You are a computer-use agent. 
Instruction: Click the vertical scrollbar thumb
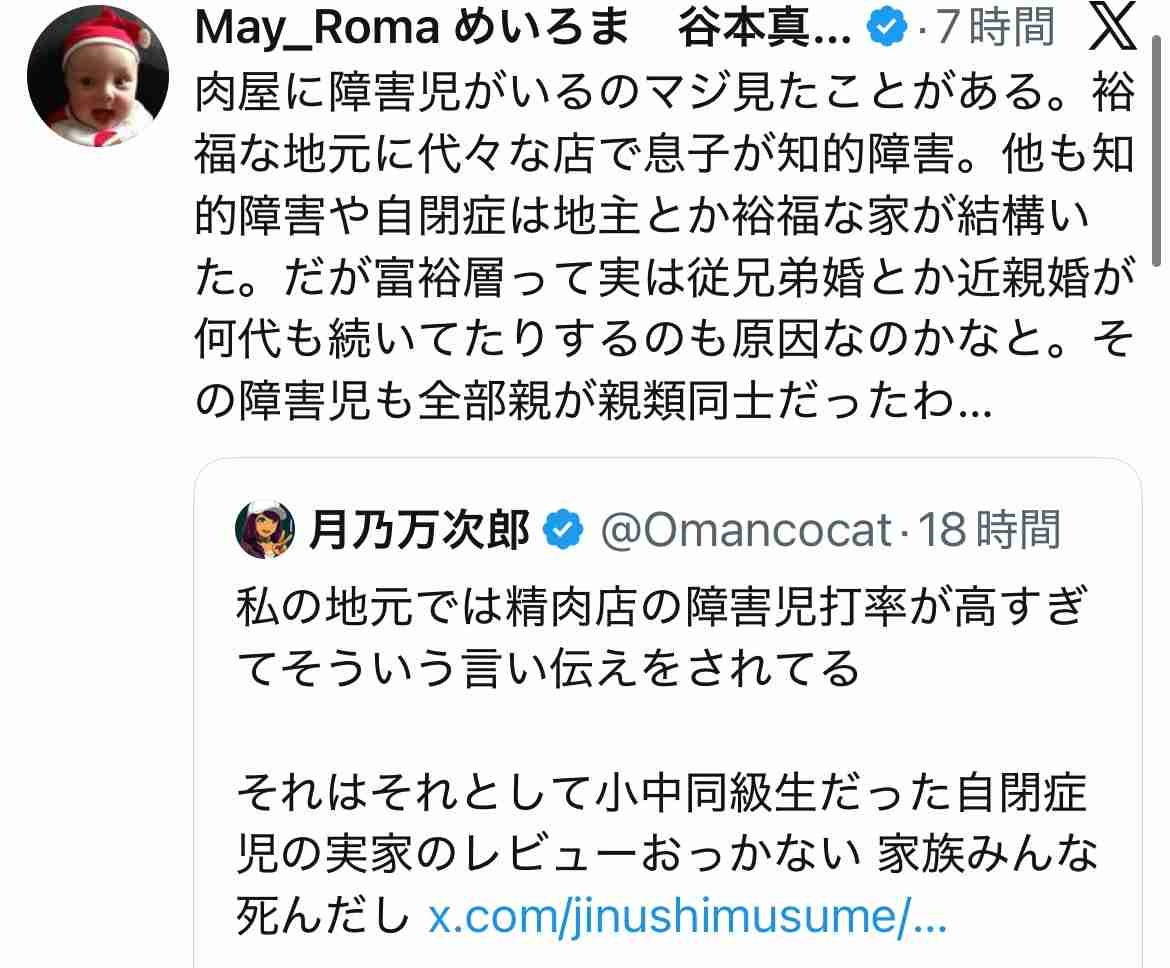click(1157, 149)
